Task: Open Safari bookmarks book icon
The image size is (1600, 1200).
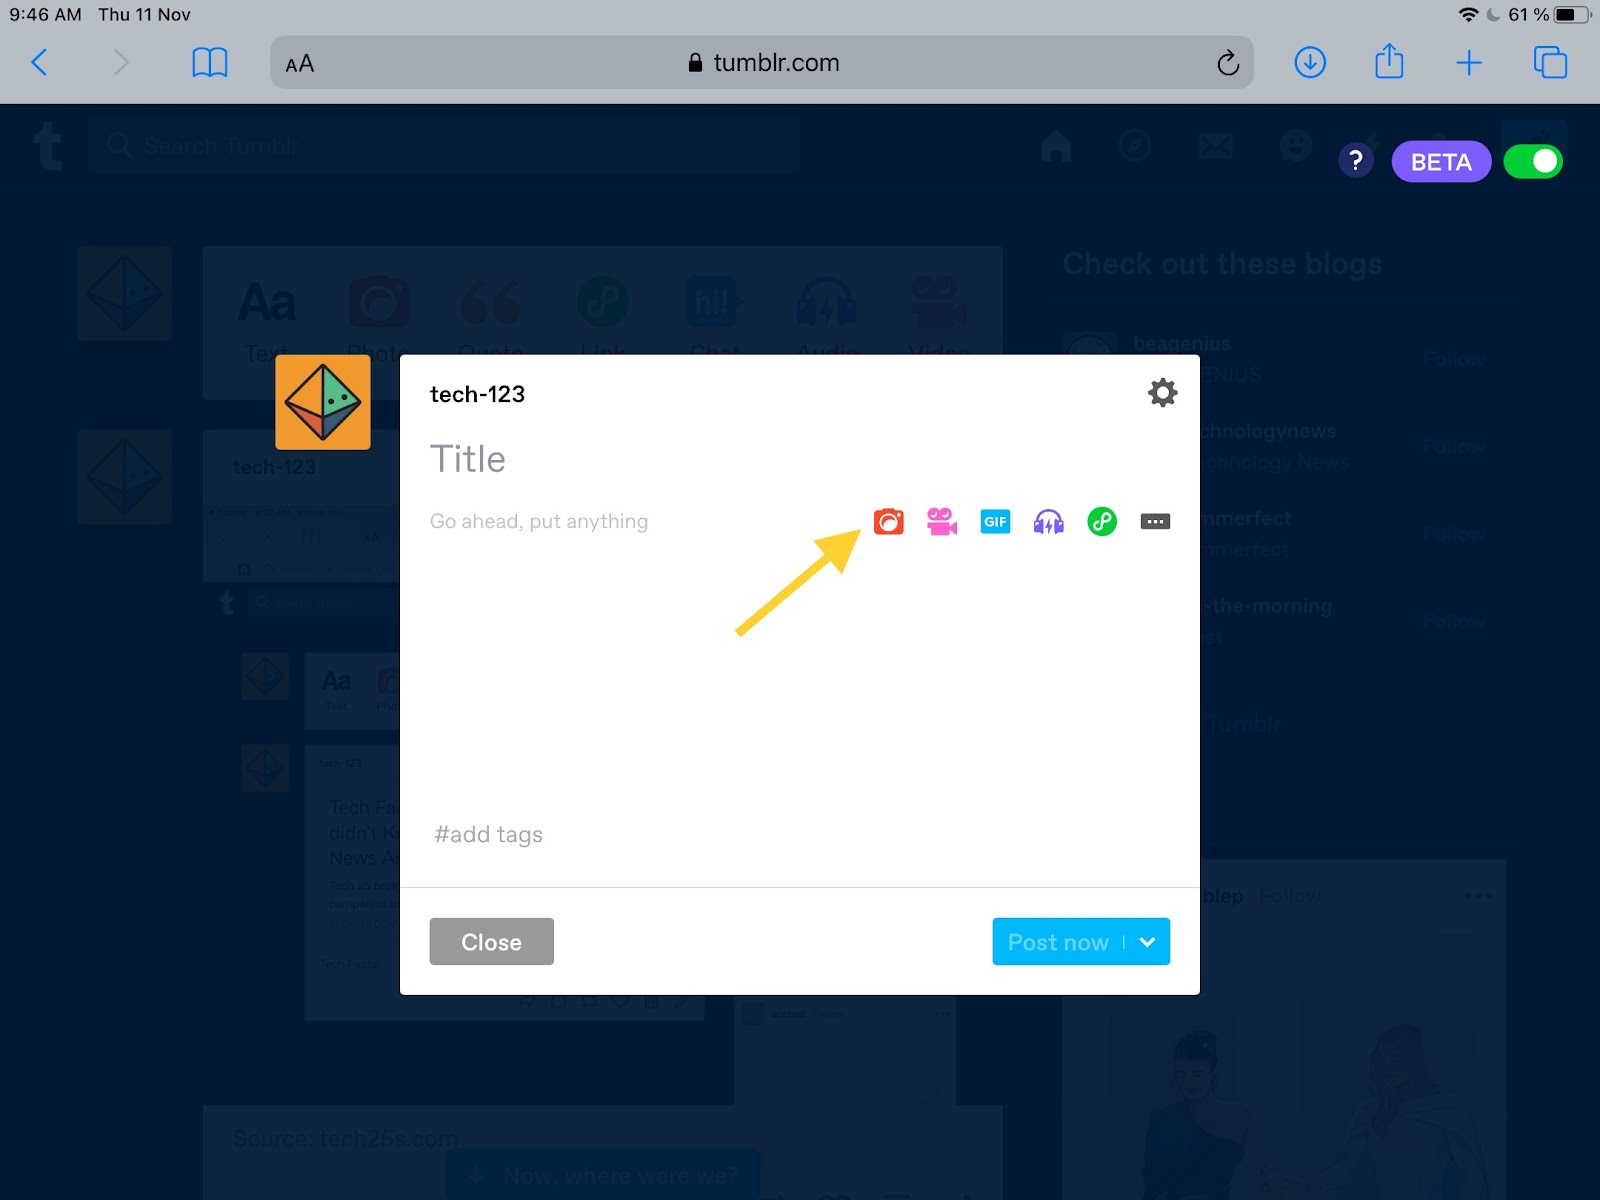Action: click(210, 63)
